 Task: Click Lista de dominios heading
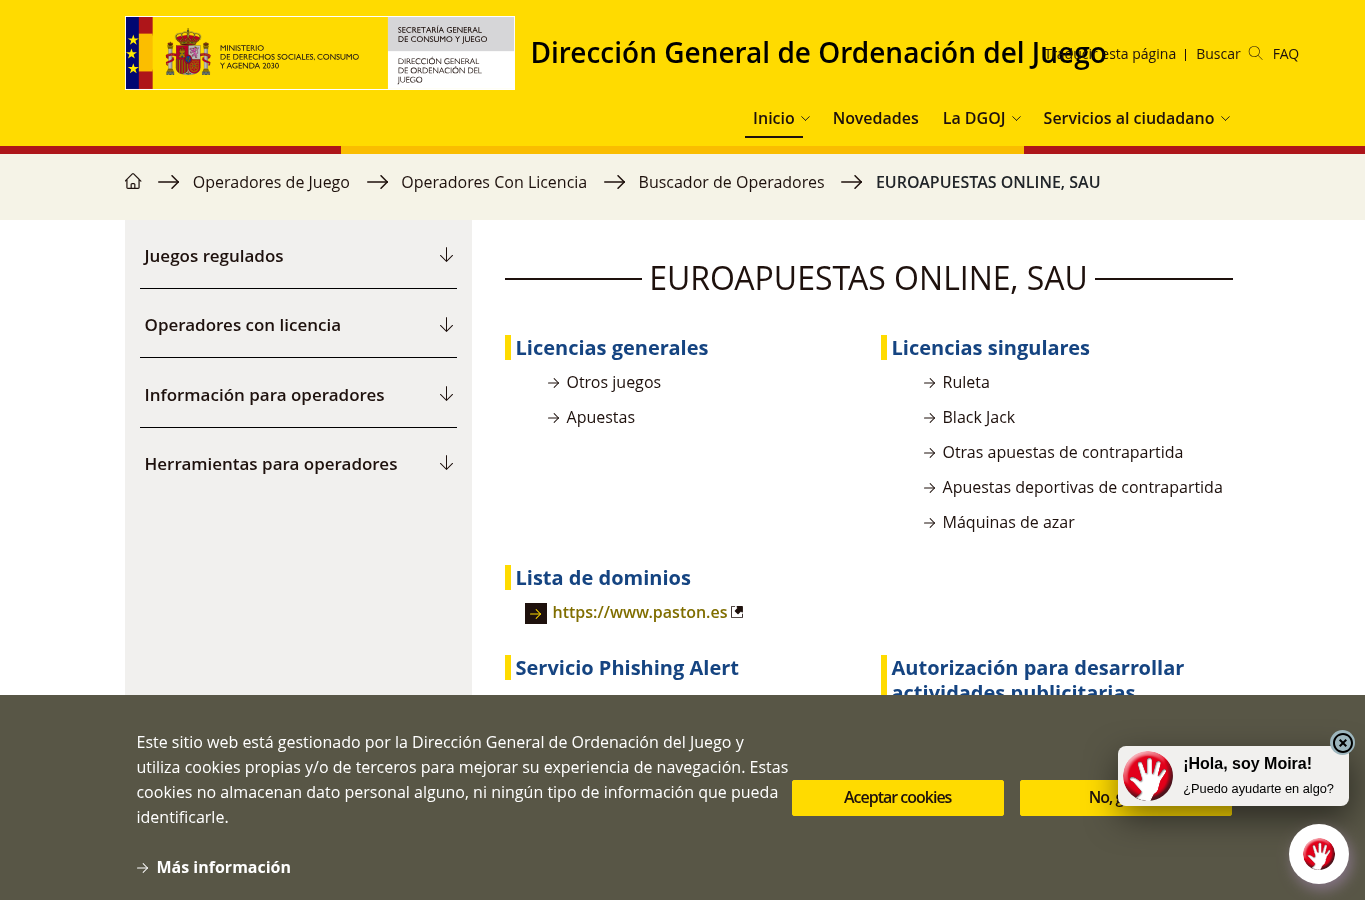(x=603, y=578)
